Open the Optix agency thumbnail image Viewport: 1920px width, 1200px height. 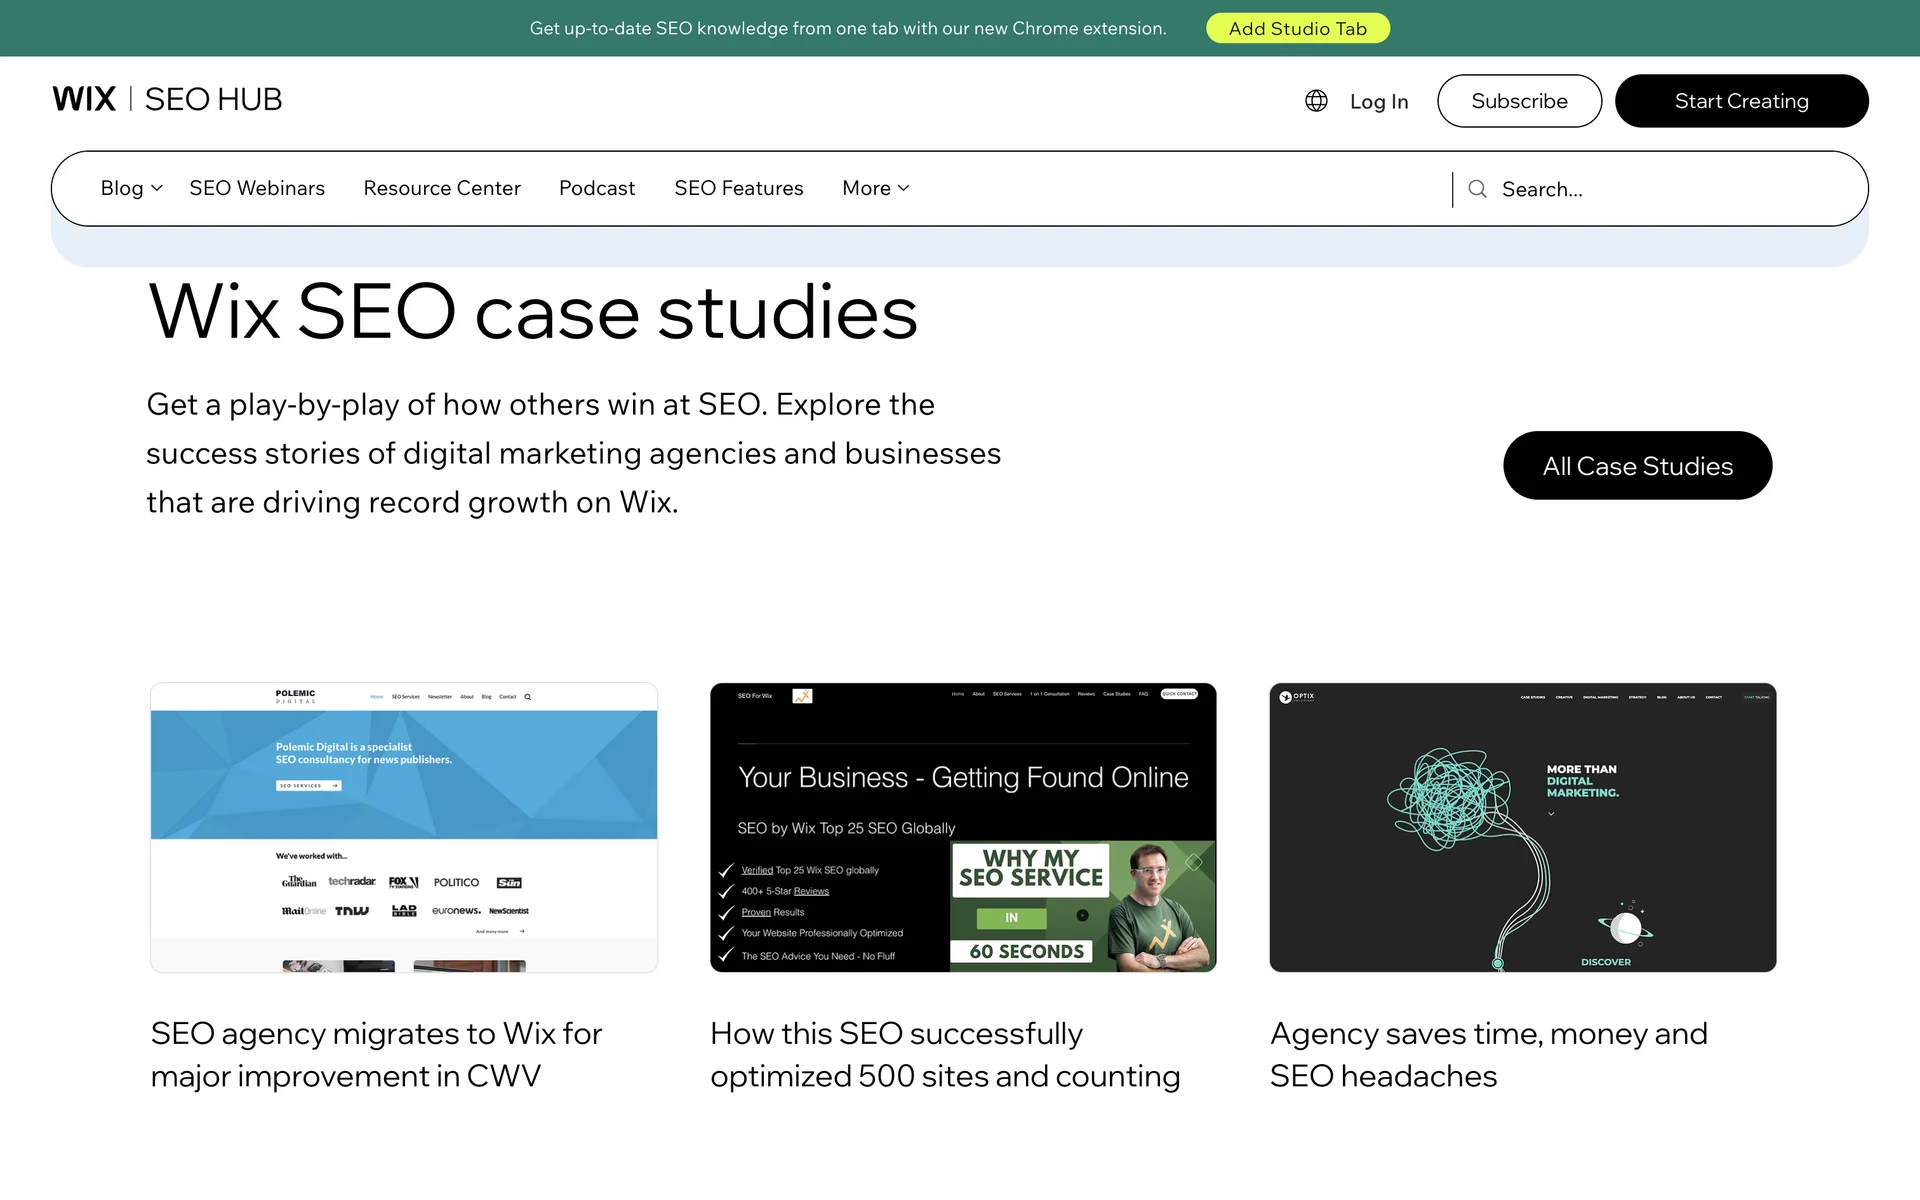[1522, 827]
